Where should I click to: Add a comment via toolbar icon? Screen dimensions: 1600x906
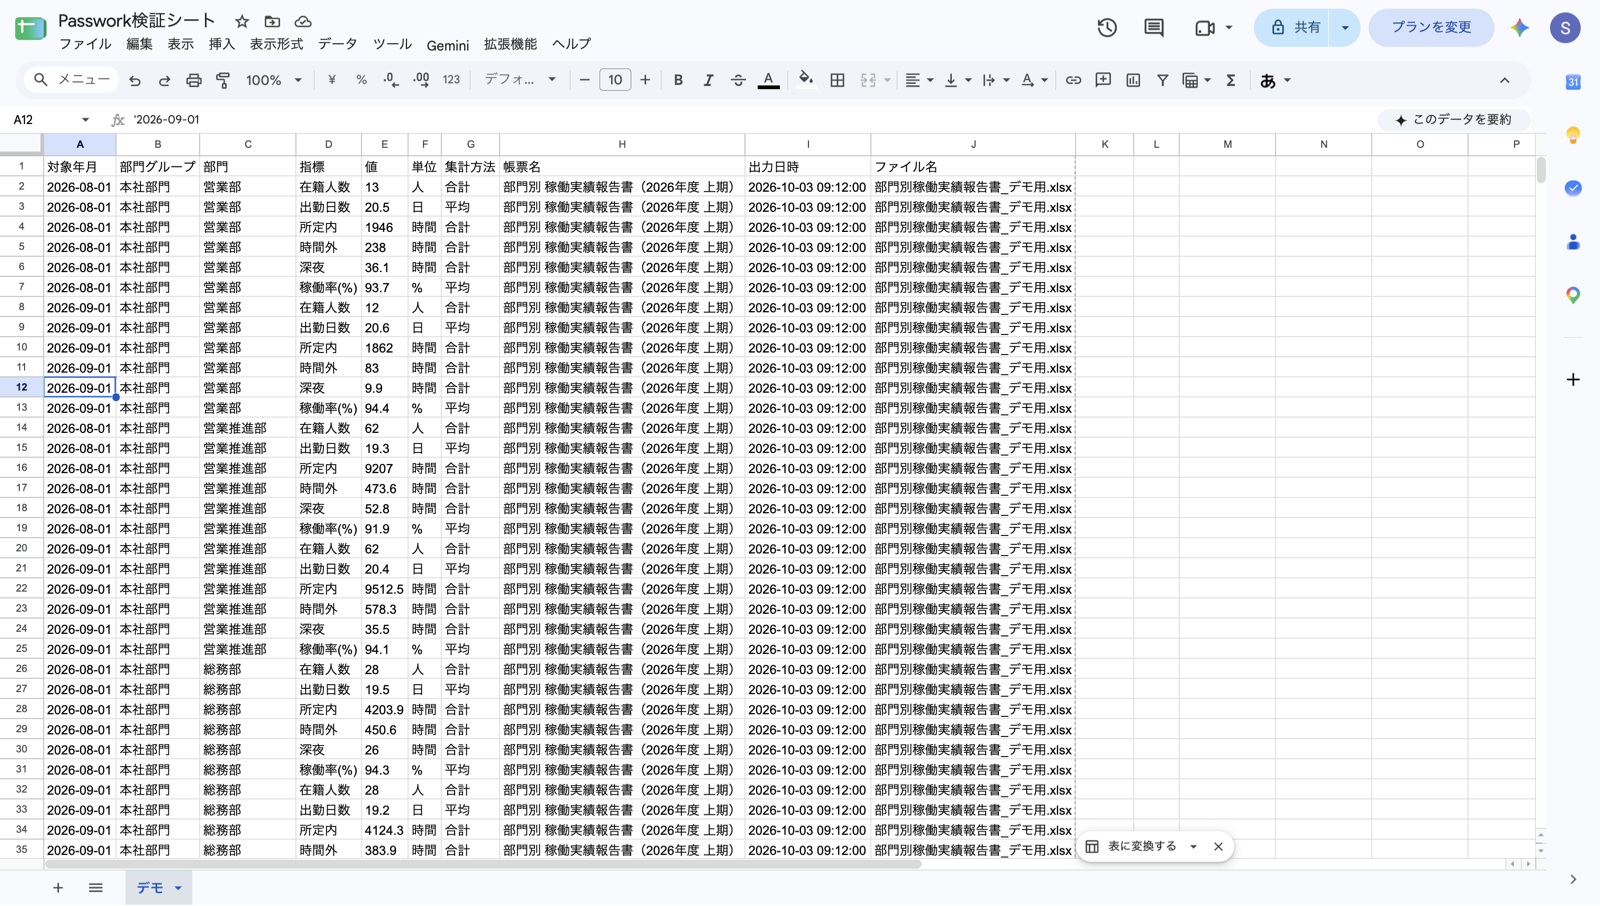[1103, 81]
